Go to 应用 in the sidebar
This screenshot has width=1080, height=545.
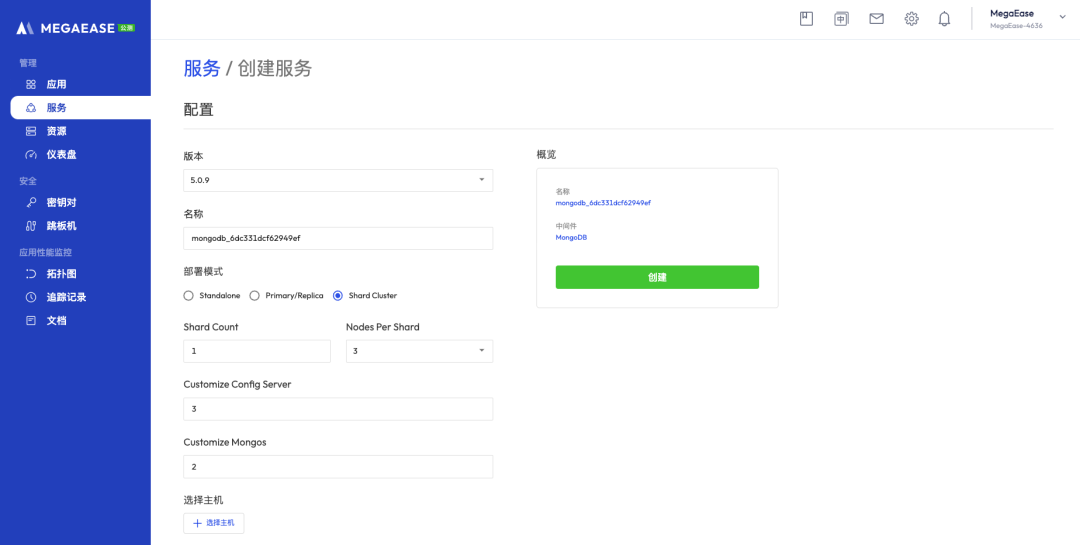click(56, 85)
